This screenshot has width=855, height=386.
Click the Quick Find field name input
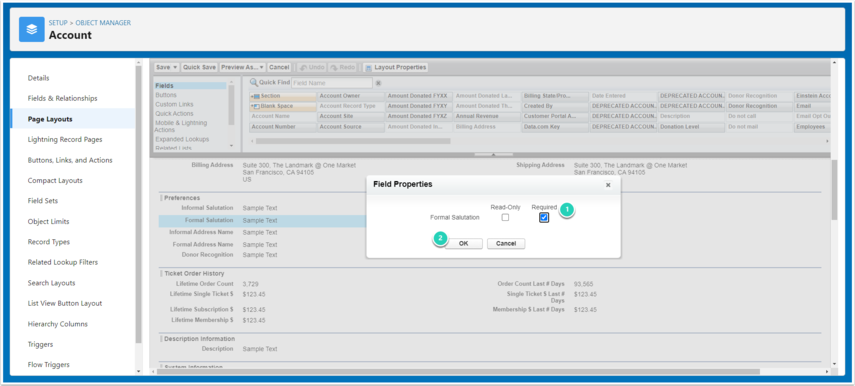click(332, 83)
